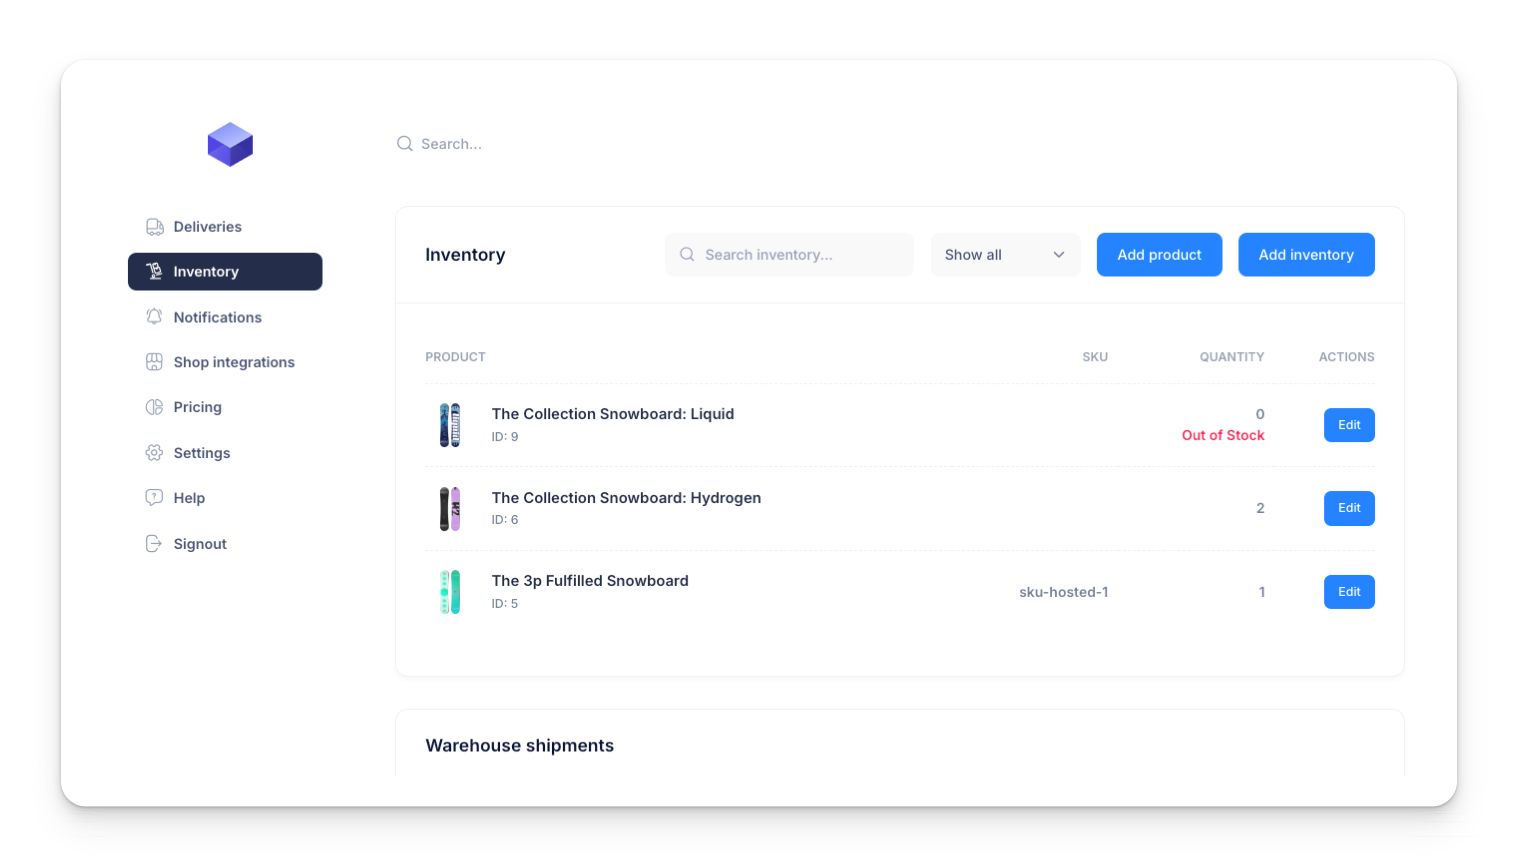This screenshot has width=1519, height=867.
Task: Click the Shop integrations storefront icon
Action: tap(154, 362)
